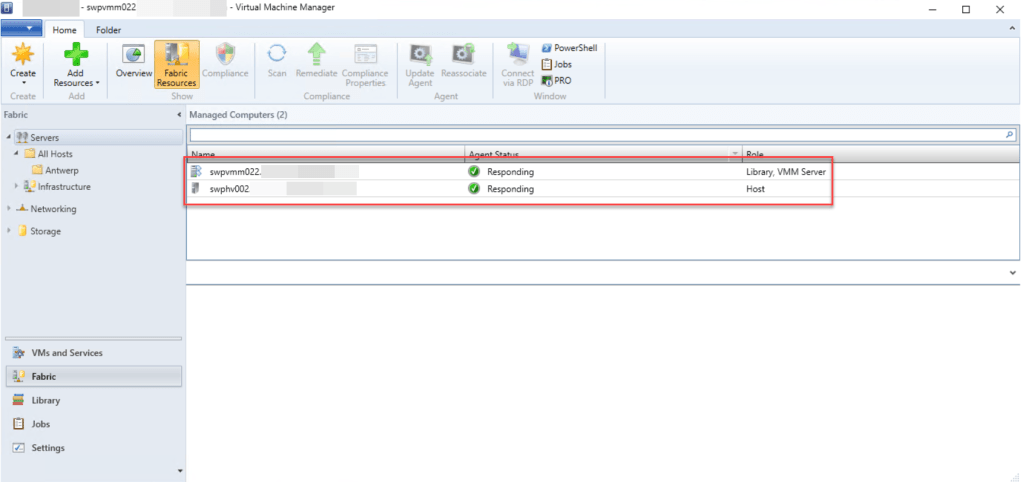This screenshot has height=482, width=1022.
Task: Expand the Infrastructure tree node
Action: click(x=16, y=186)
